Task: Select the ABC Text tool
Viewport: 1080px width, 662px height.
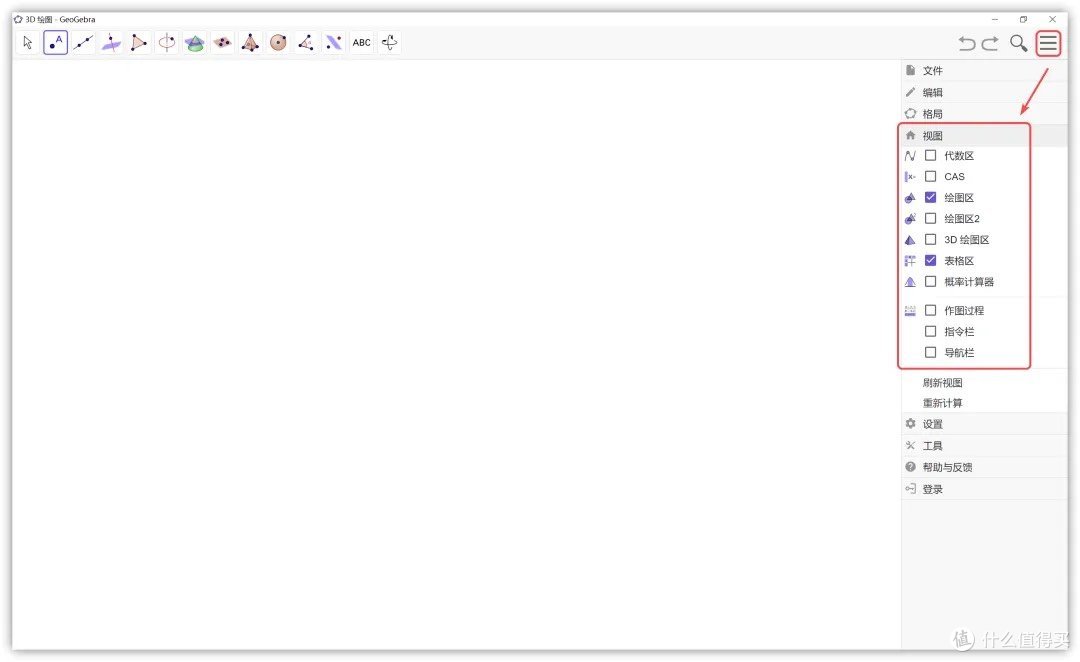Action: (x=362, y=43)
